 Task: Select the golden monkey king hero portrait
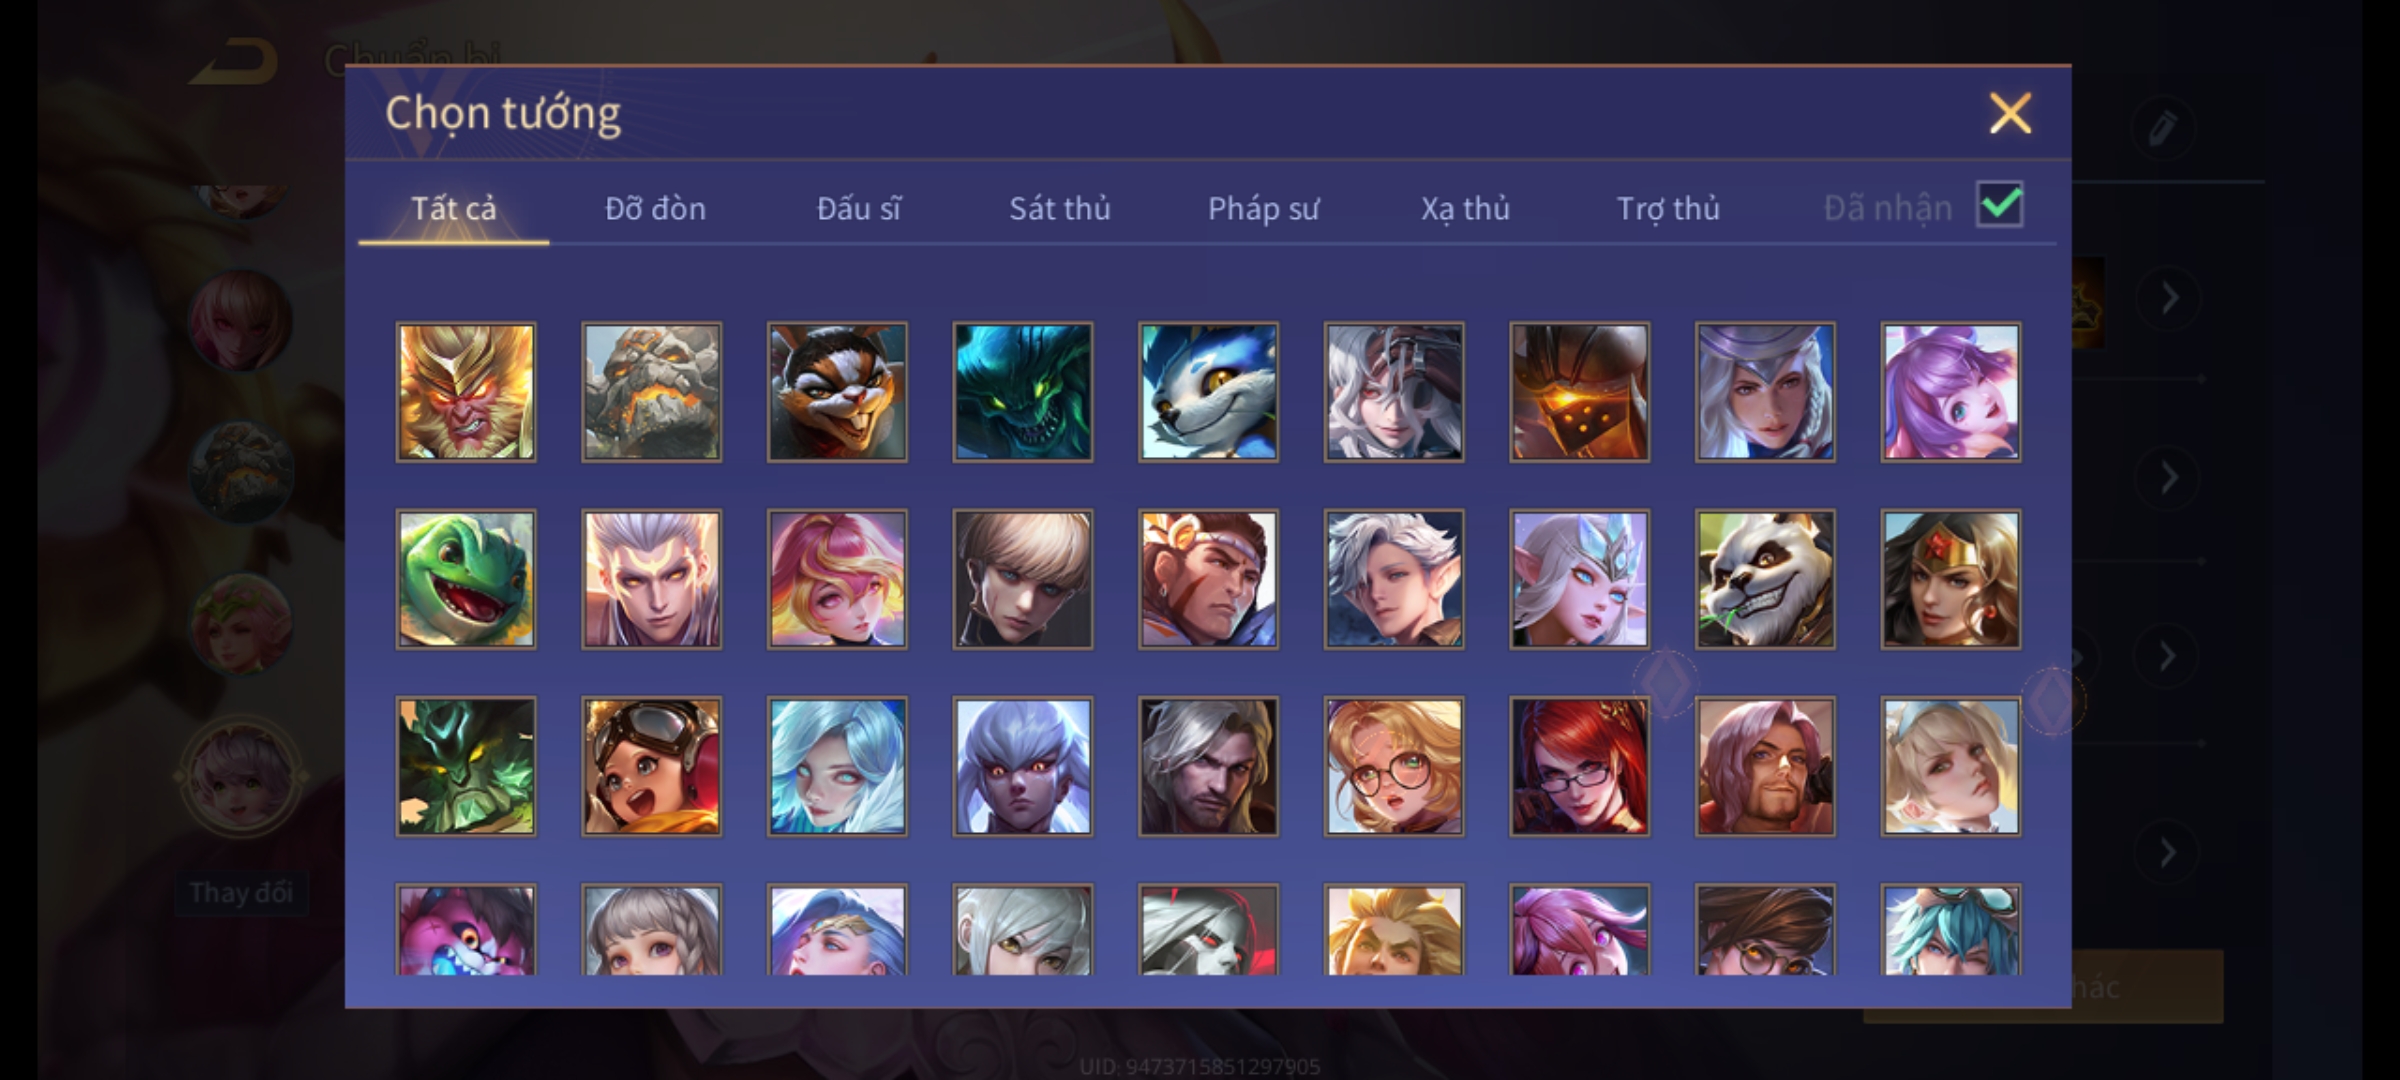point(466,392)
